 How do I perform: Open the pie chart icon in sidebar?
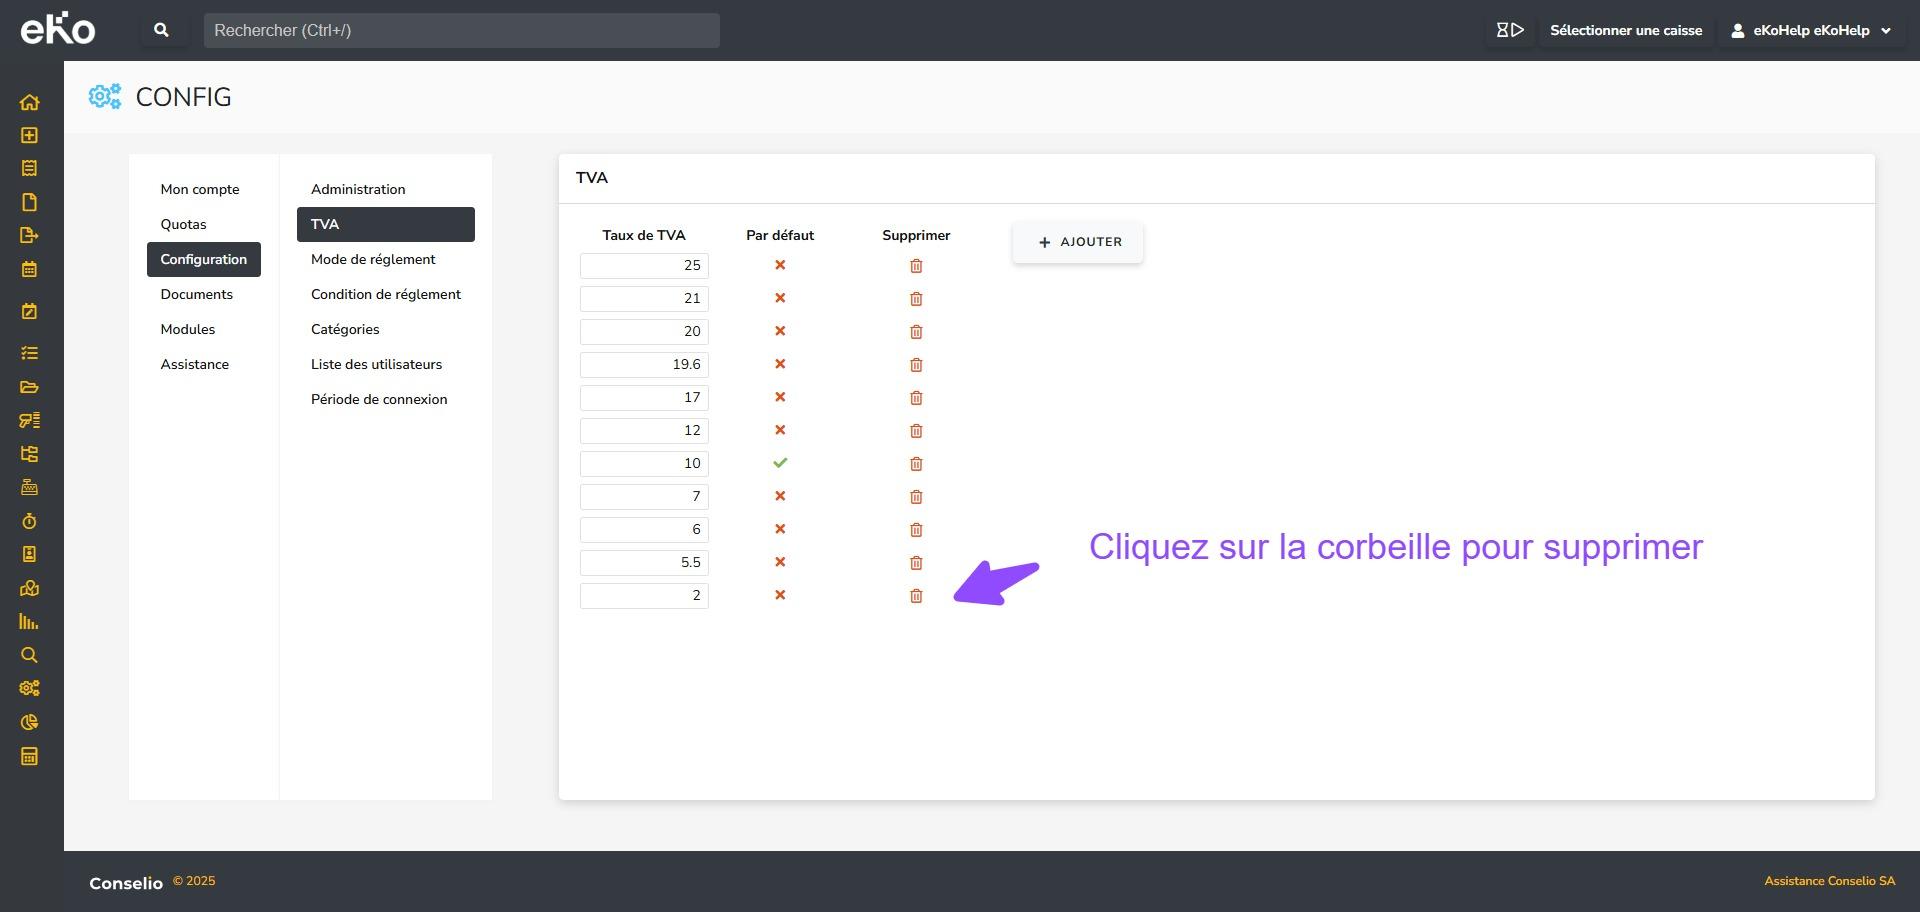click(29, 722)
